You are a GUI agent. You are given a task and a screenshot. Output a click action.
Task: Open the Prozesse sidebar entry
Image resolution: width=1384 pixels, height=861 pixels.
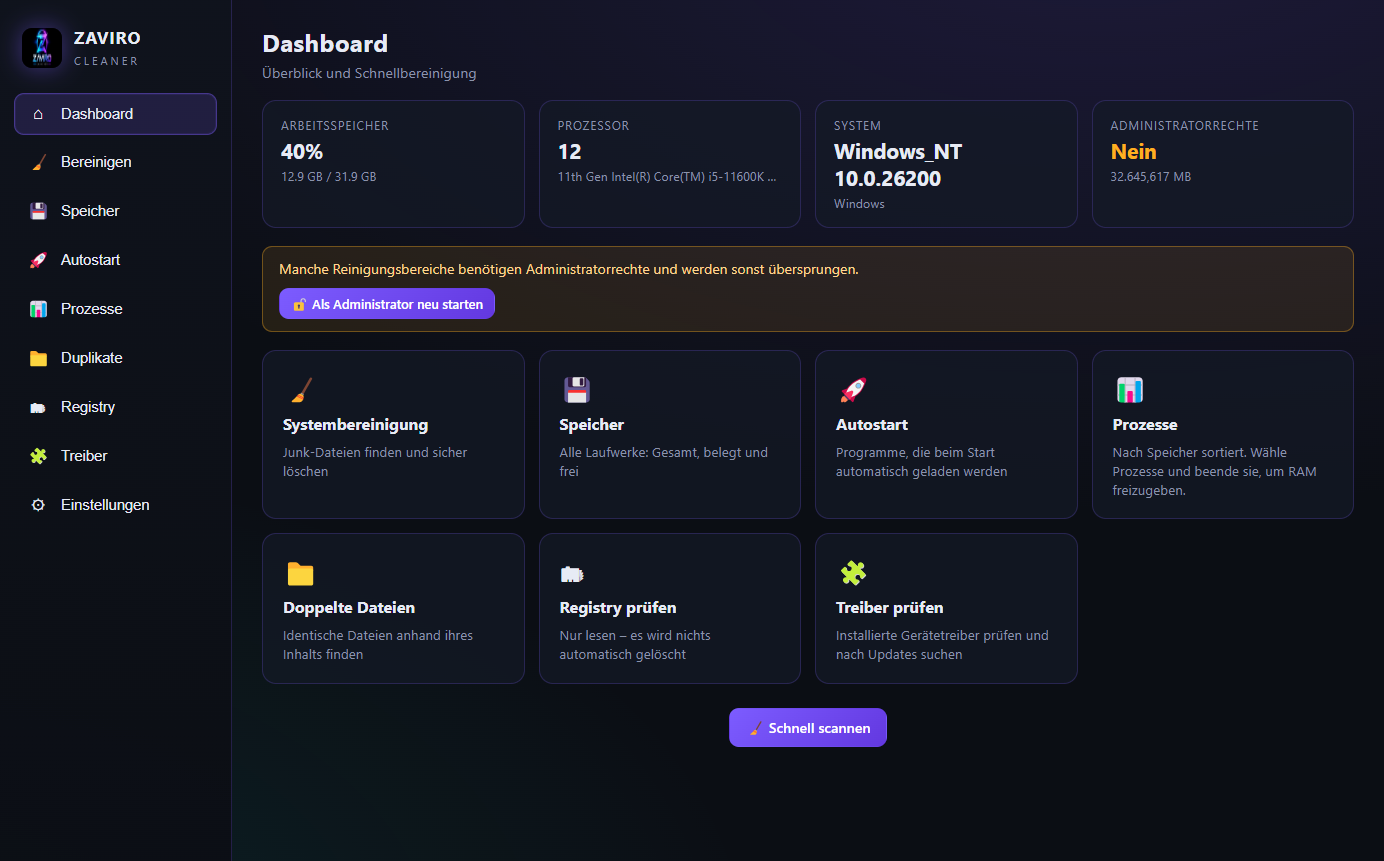click(115, 309)
